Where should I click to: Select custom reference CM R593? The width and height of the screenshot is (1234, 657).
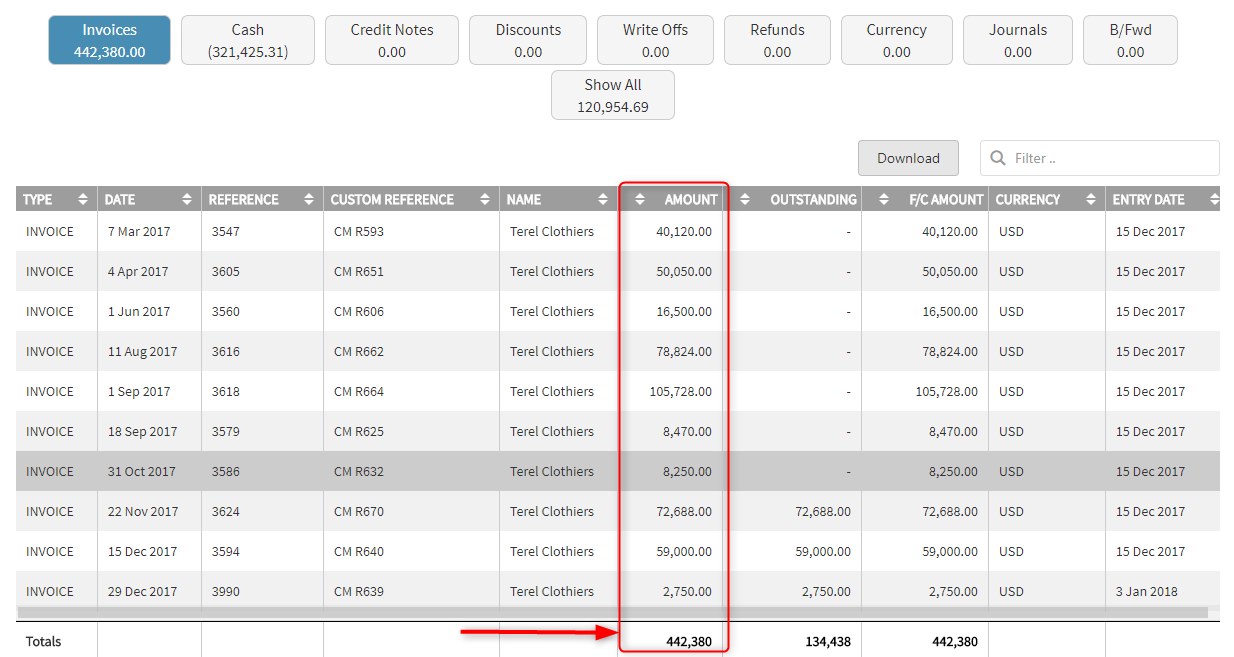(359, 231)
